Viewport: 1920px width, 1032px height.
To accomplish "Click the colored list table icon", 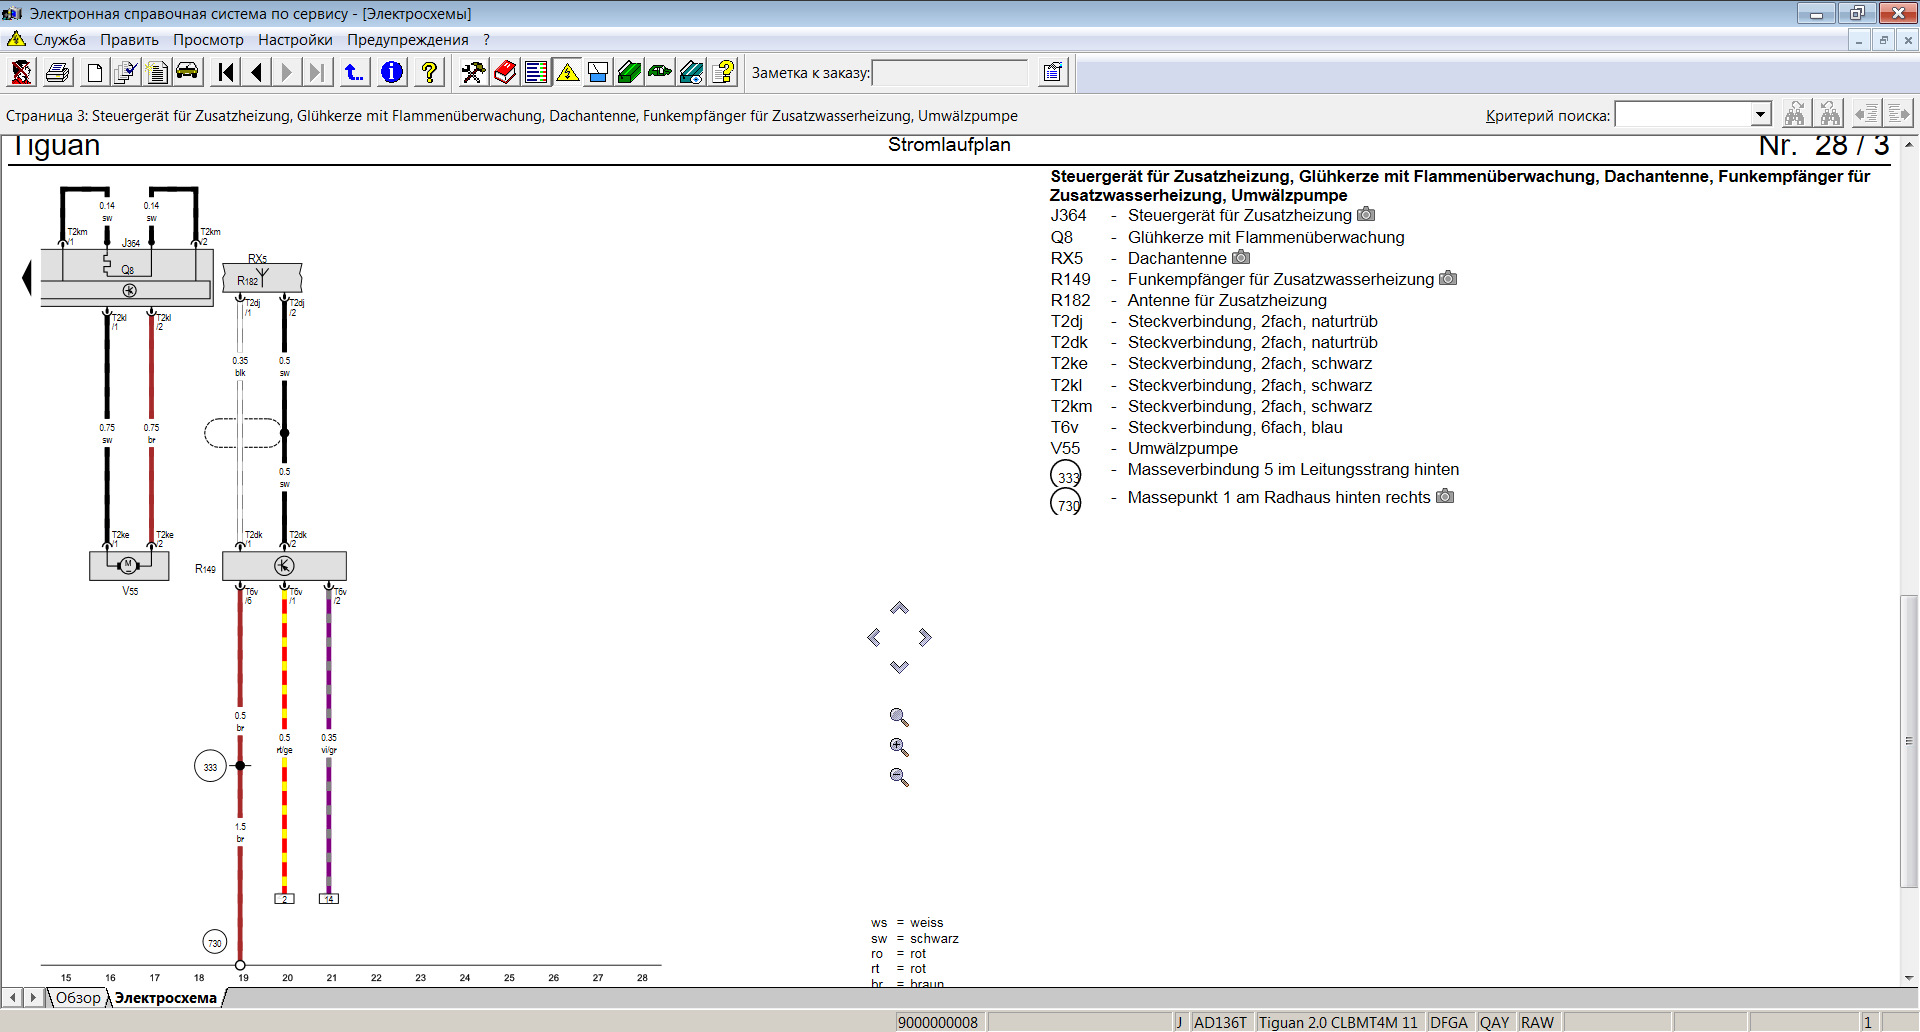I will point(536,72).
